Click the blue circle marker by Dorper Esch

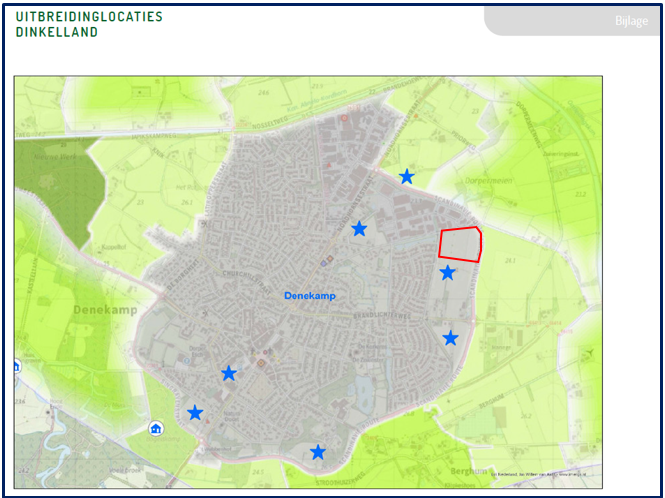187,361
